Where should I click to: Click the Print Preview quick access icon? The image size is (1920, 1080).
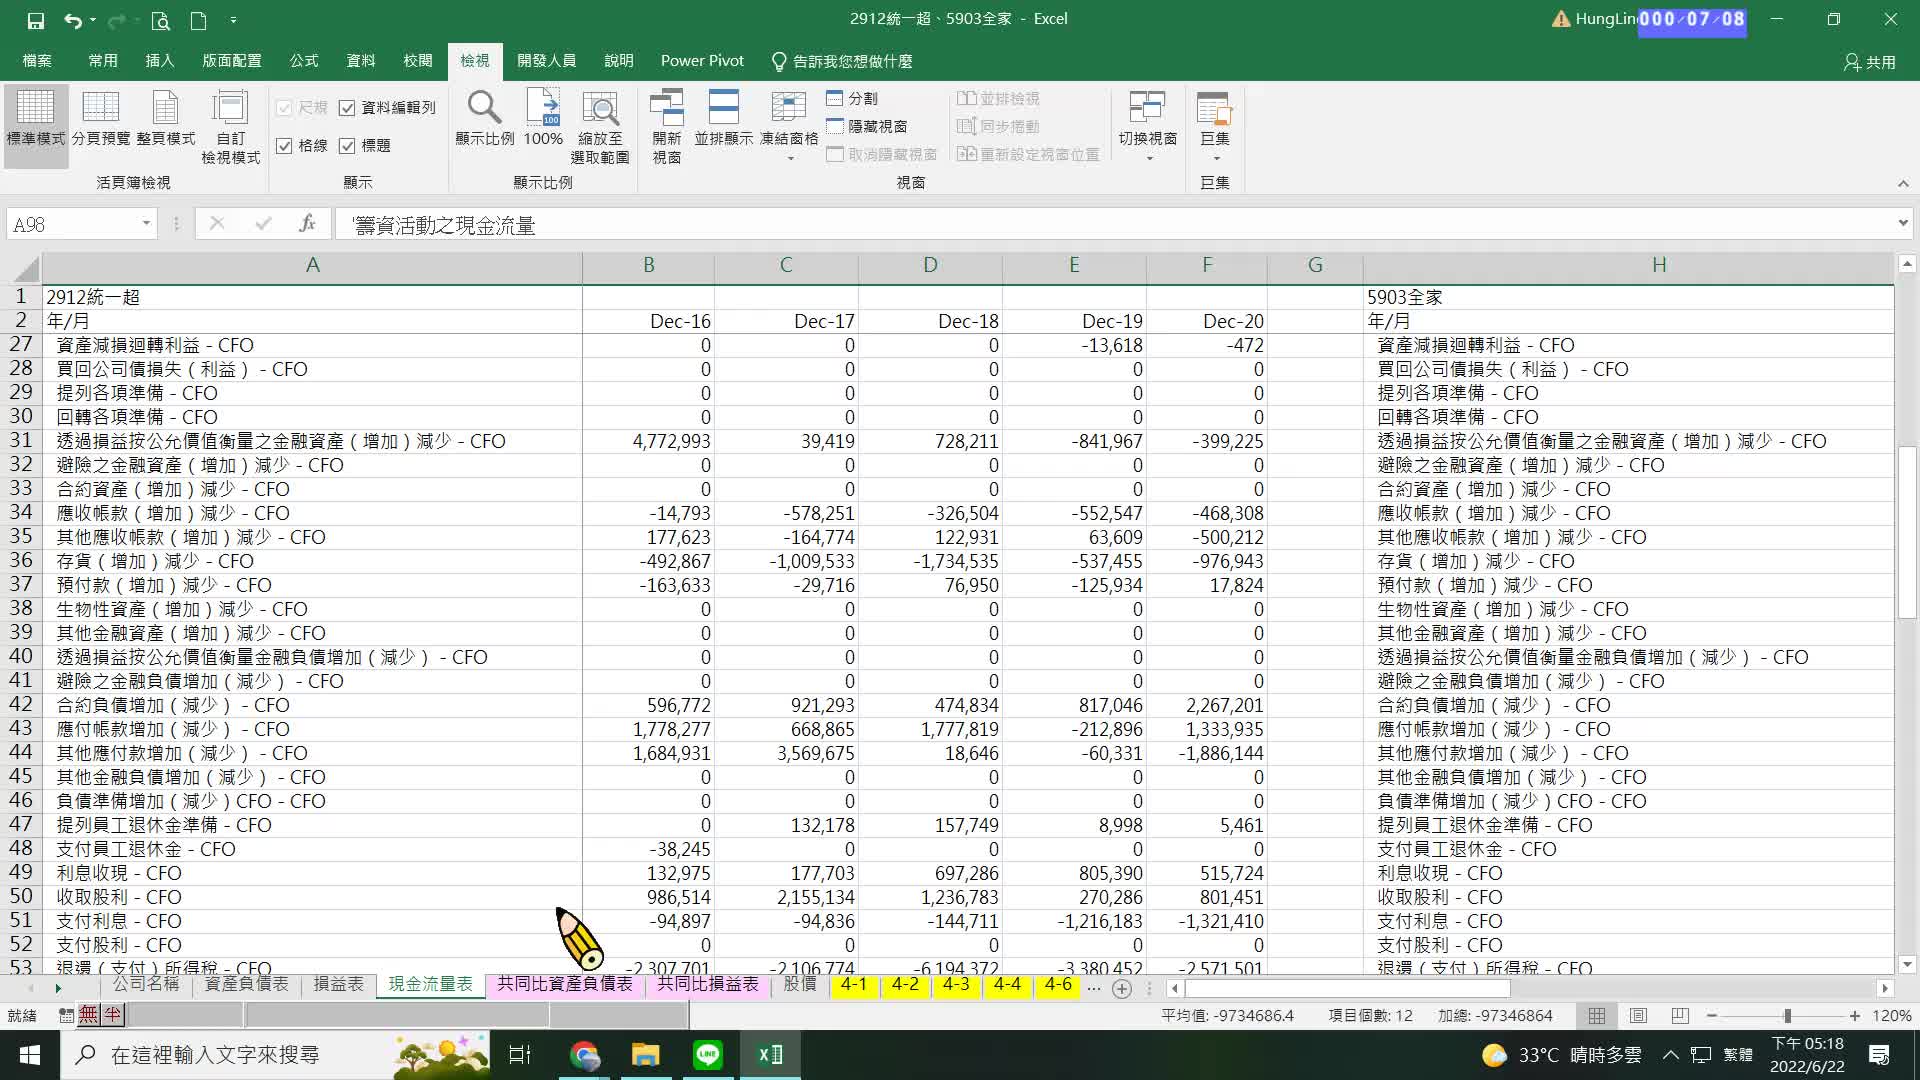[160, 20]
